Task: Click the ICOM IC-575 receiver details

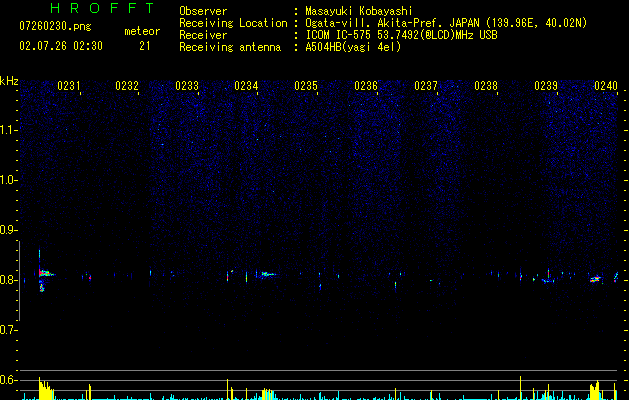Action: 402,35
